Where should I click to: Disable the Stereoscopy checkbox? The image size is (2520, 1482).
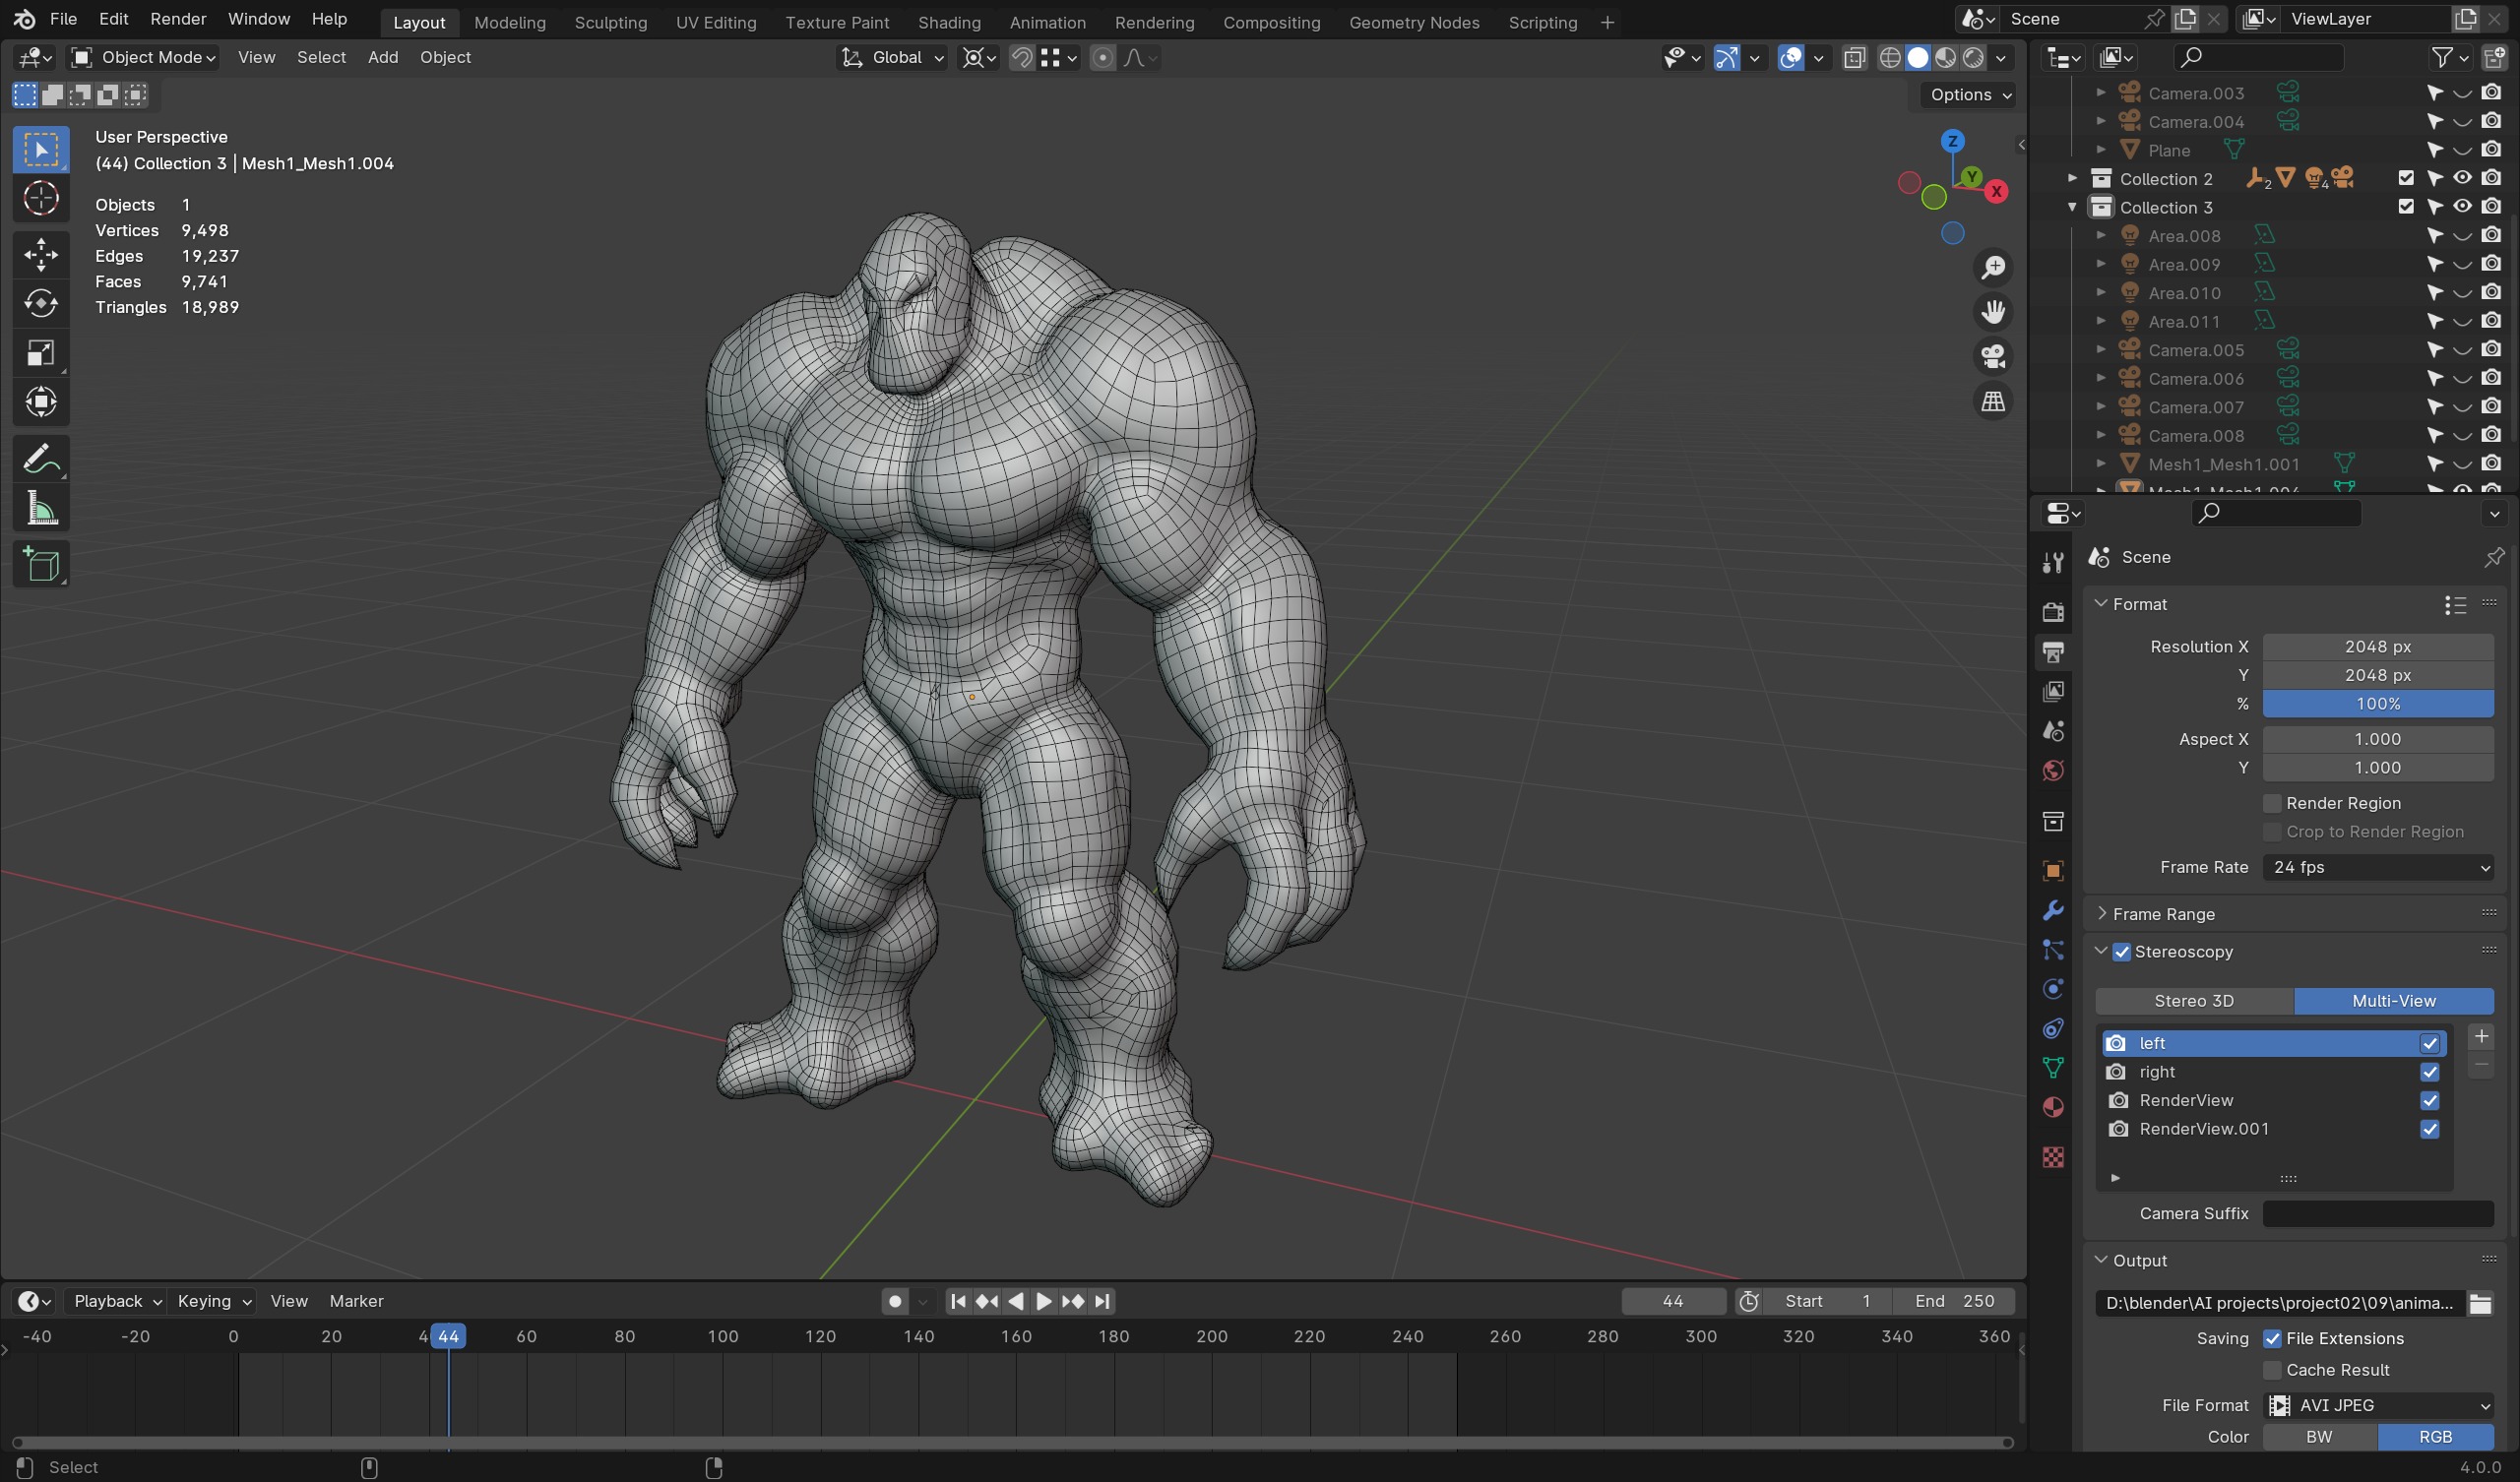click(x=2122, y=952)
